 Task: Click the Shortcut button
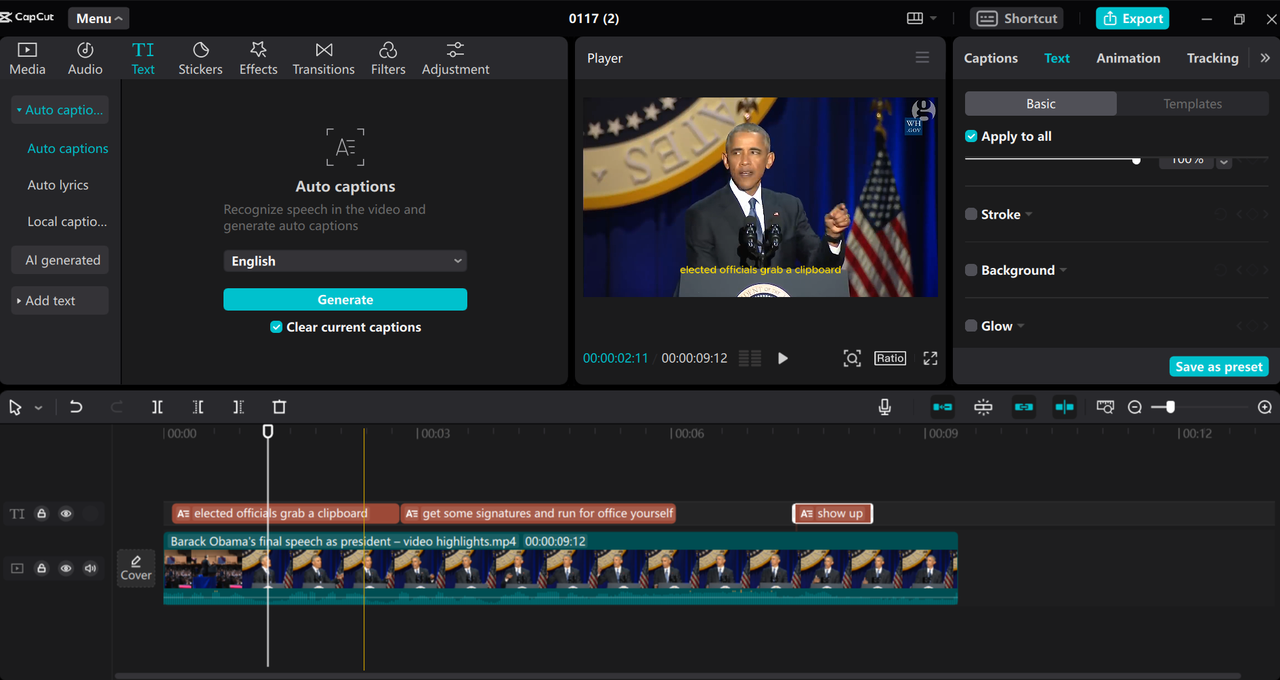point(1017,18)
